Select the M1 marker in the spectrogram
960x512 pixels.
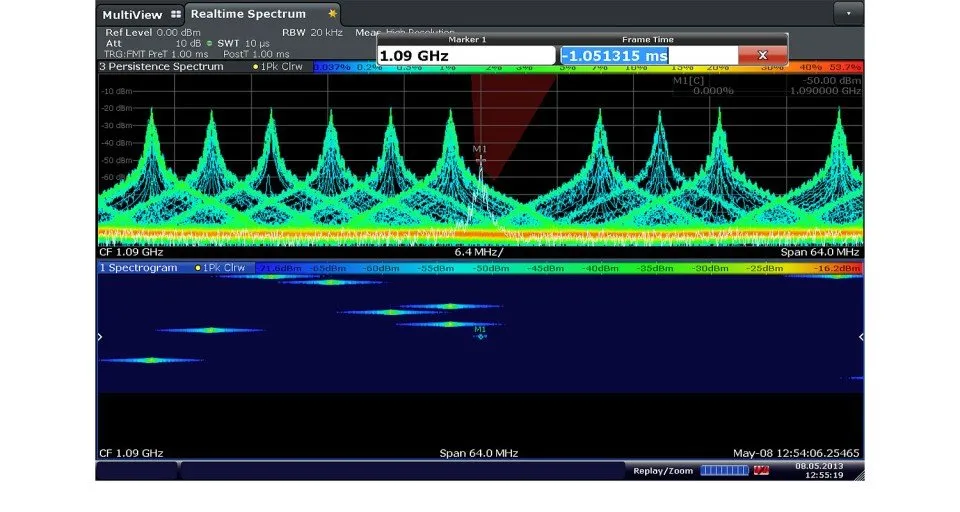480,334
